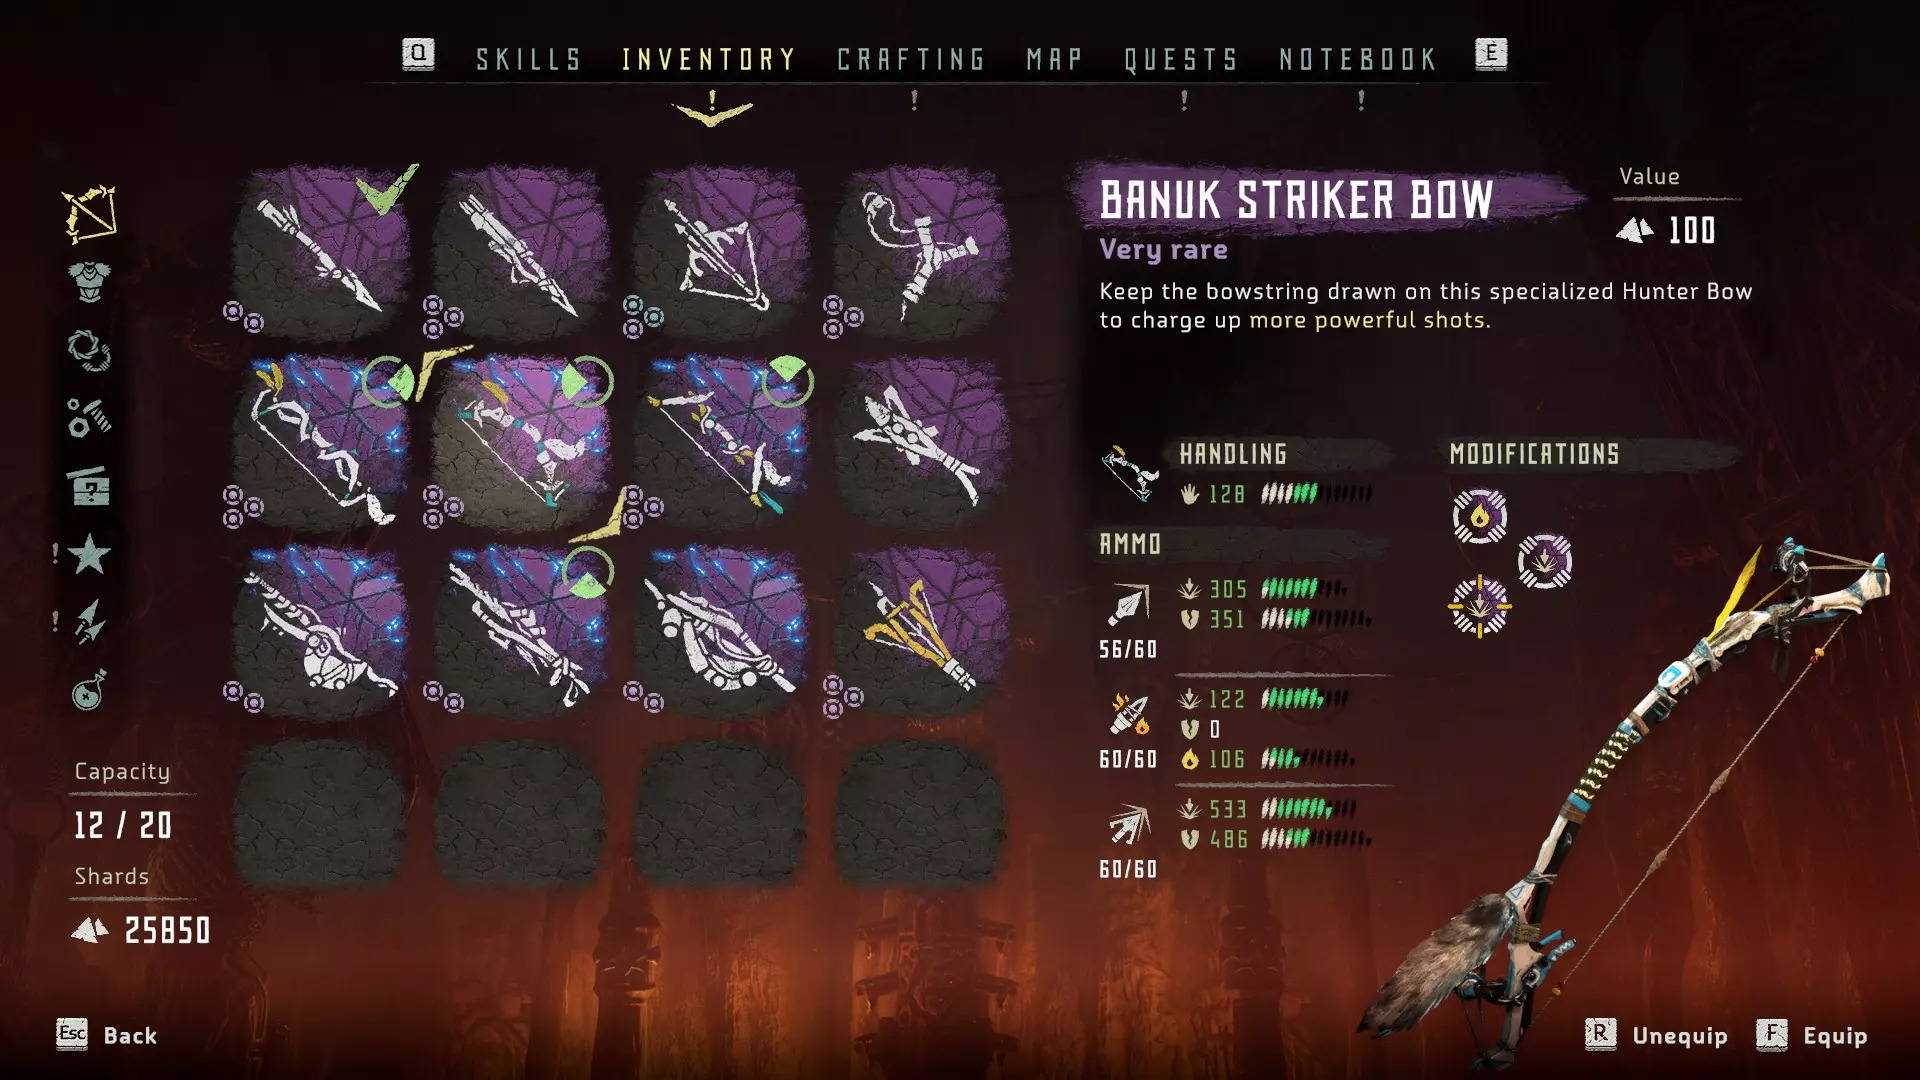The height and width of the screenshot is (1080, 1920).
Task: Select the sling weapon in first row
Action: pos(920,252)
